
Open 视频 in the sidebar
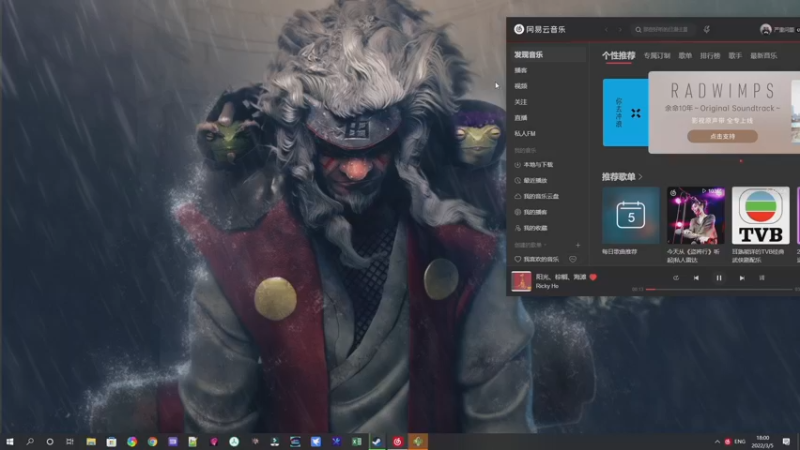click(520, 86)
